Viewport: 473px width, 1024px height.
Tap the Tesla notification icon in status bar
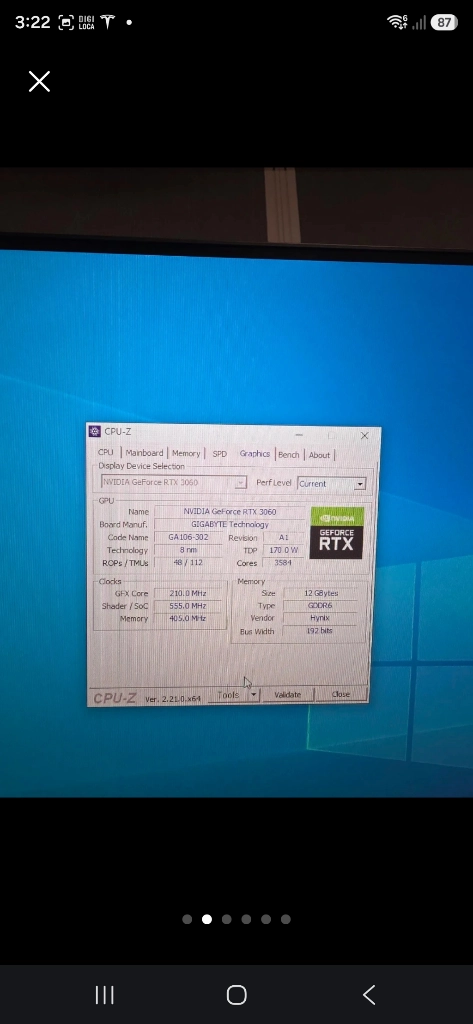107,22
